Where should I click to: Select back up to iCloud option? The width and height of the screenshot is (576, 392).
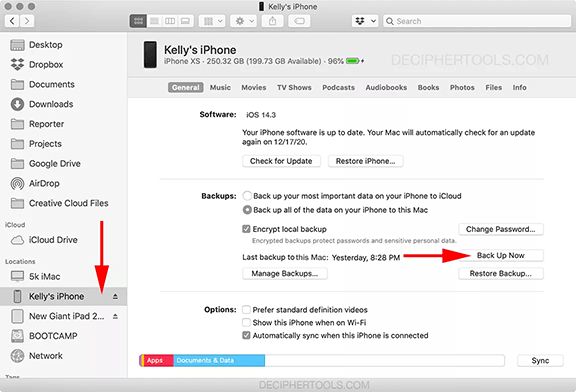pyautogui.click(x=247, y=196)
